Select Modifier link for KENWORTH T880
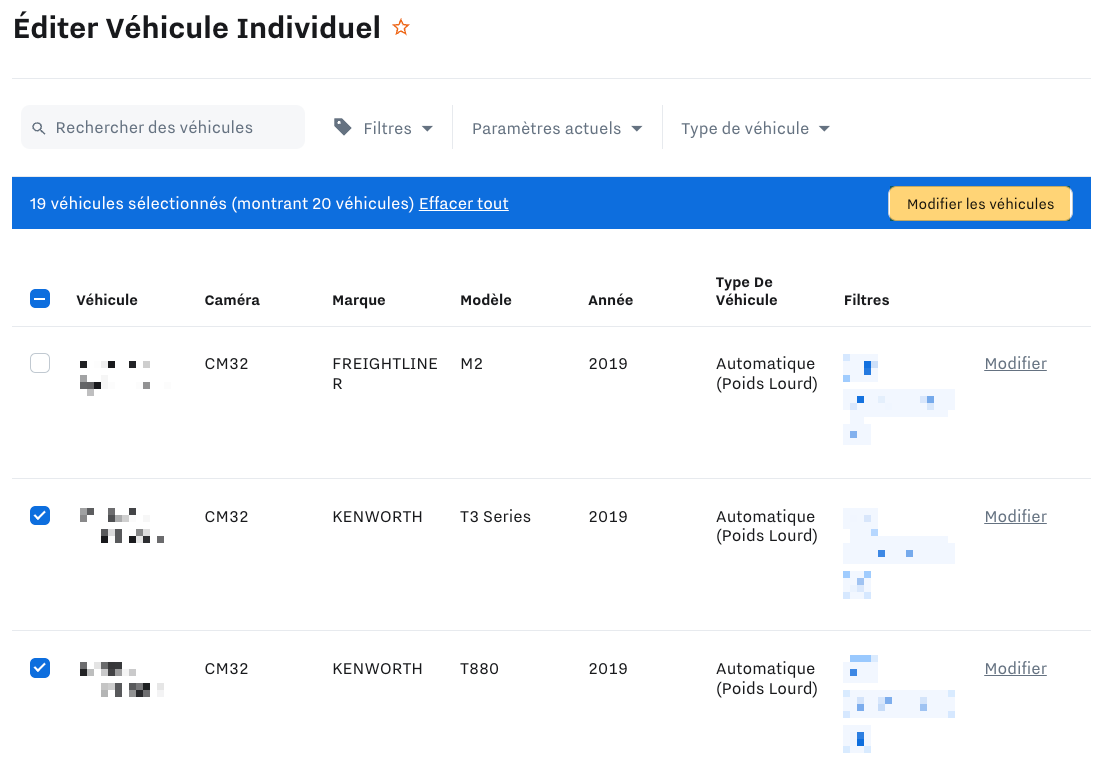This screenshot has width=1100, height=770. tap(1015, 669)
